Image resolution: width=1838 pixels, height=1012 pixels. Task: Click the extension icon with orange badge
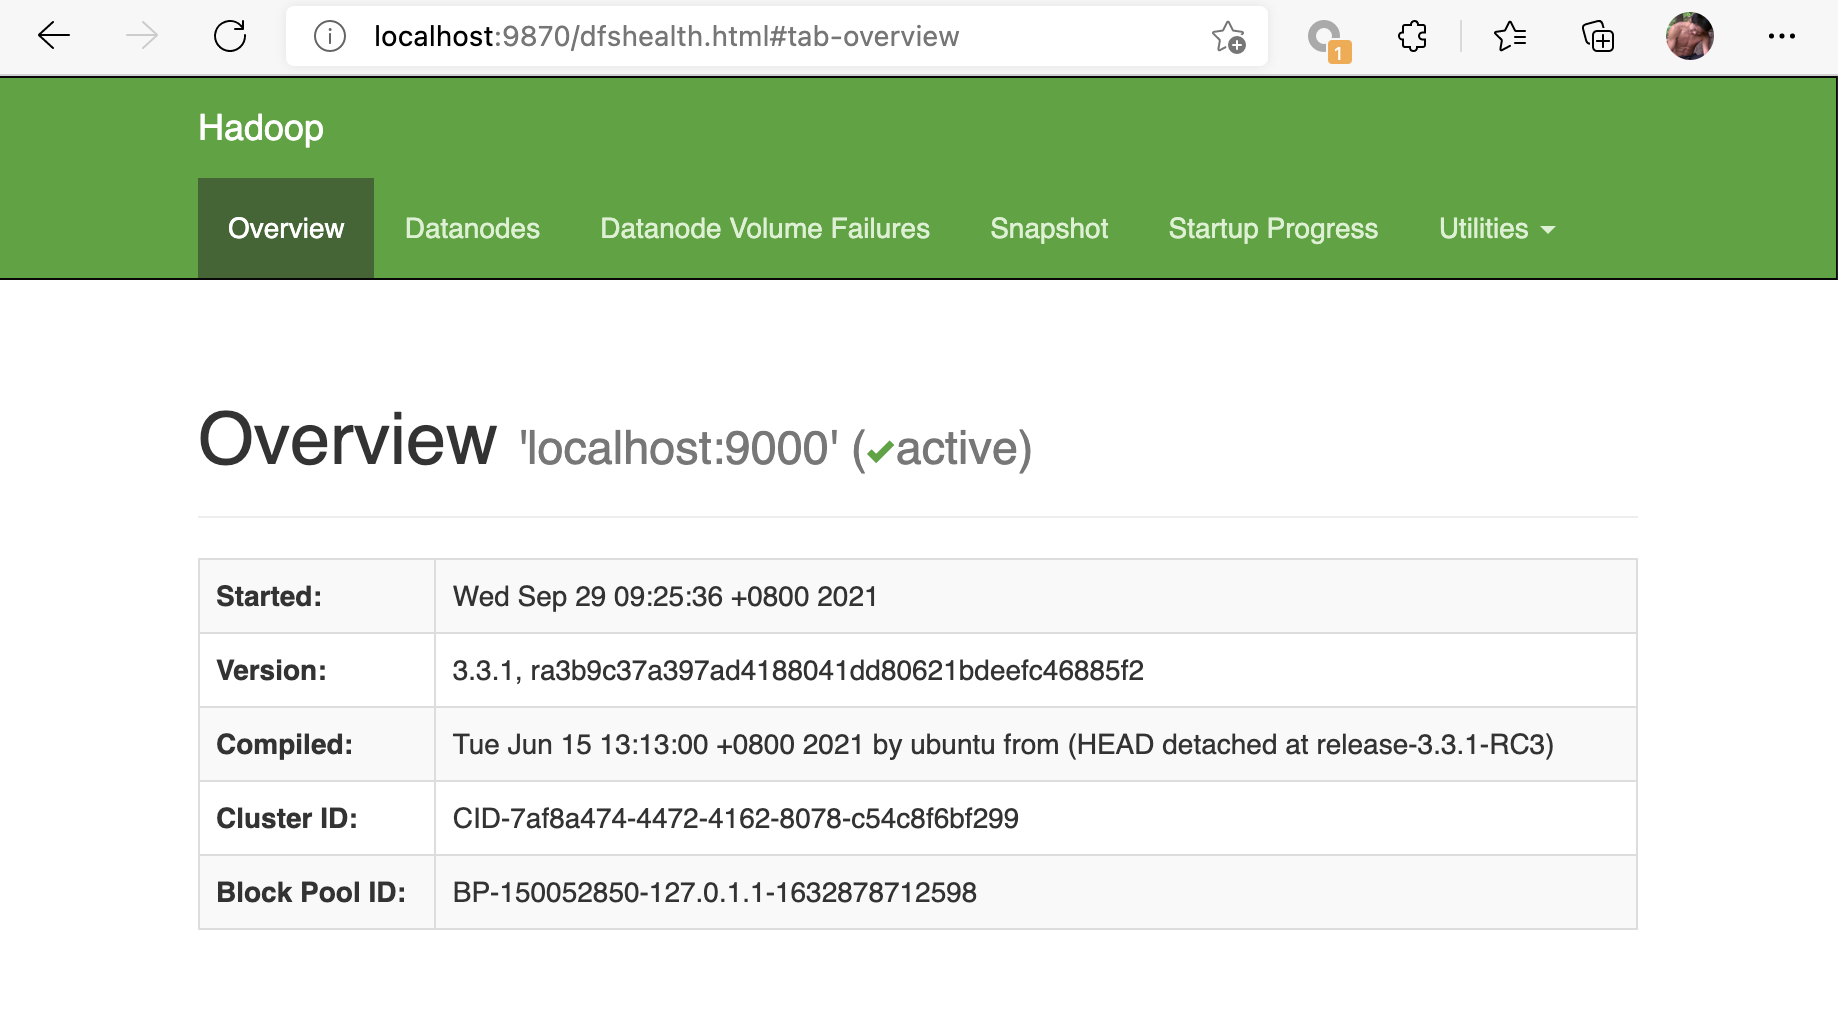1327,39
